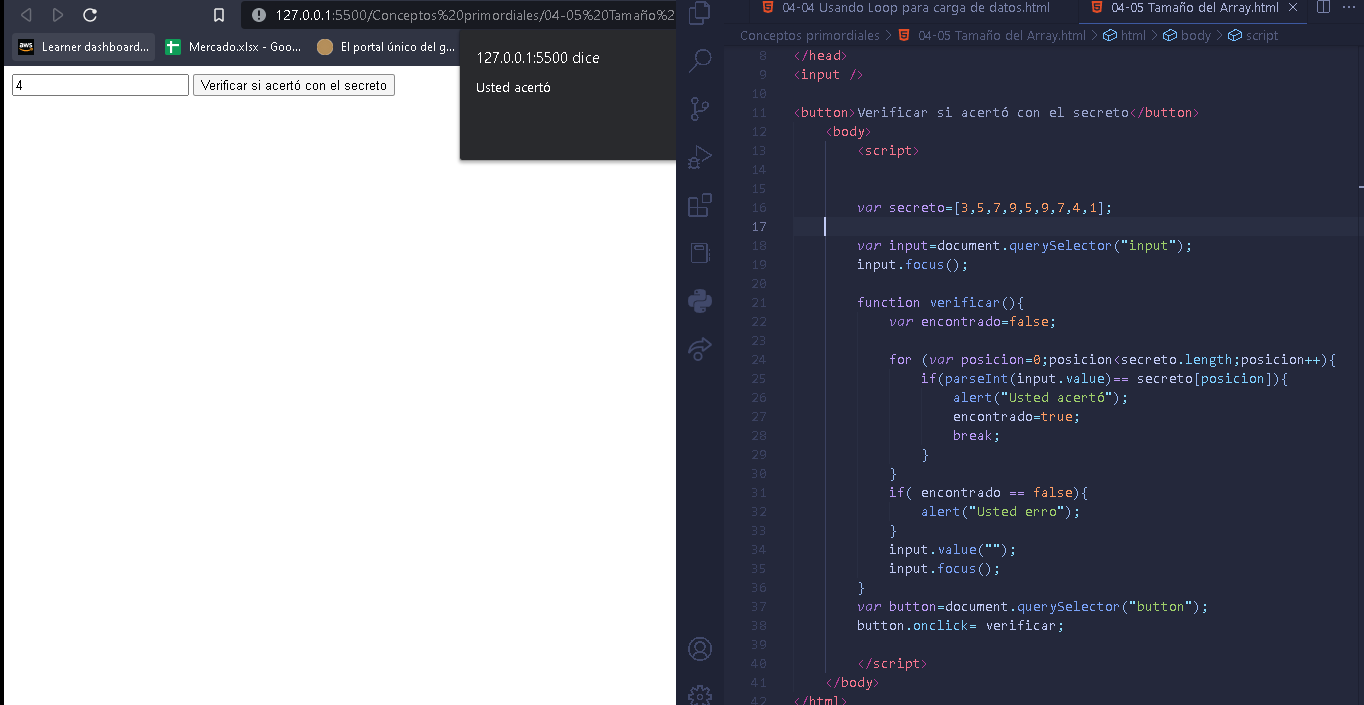This screenshot has height=705, width=1364.
Task: Open the Manage gear in VS Code
Action: 700,695
